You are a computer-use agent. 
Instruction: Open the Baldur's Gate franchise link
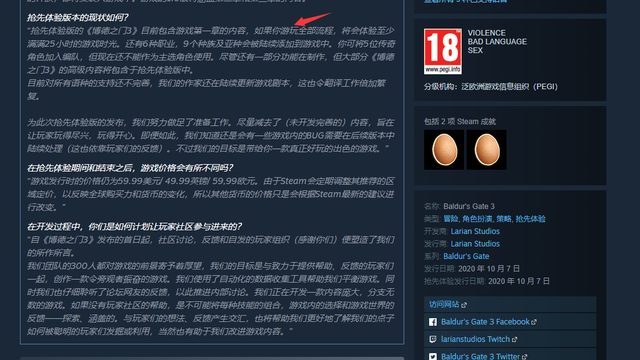(466, 256)
